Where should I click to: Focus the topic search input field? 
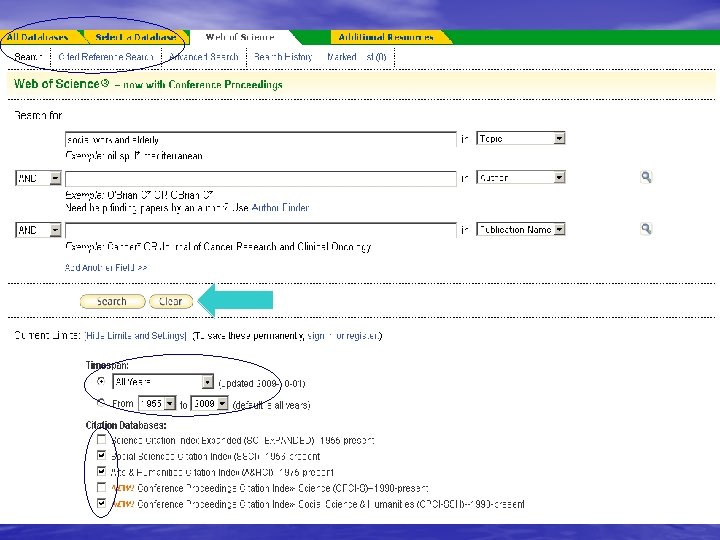tap(260, 140)
